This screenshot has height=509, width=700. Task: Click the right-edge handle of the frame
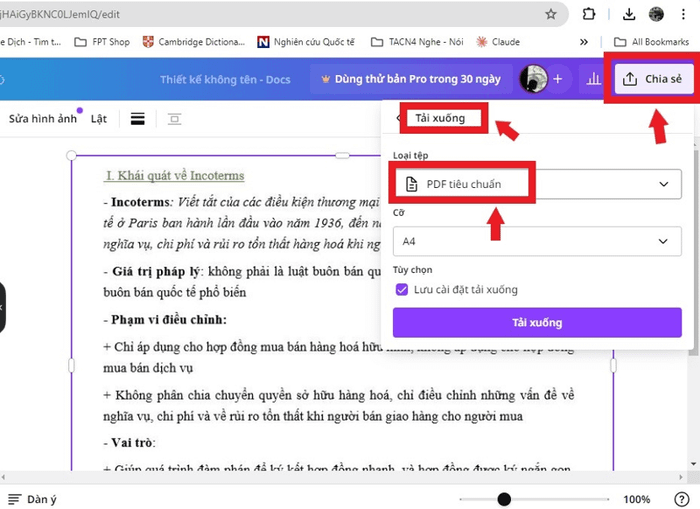coord(613,366)
